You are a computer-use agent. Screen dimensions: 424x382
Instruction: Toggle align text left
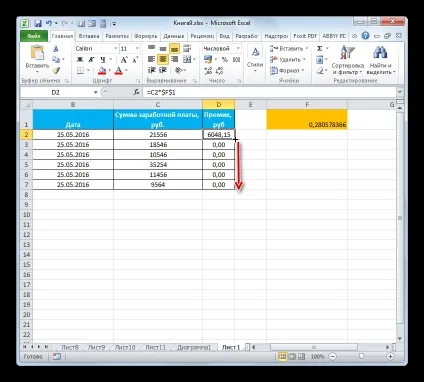coord(152,60)
